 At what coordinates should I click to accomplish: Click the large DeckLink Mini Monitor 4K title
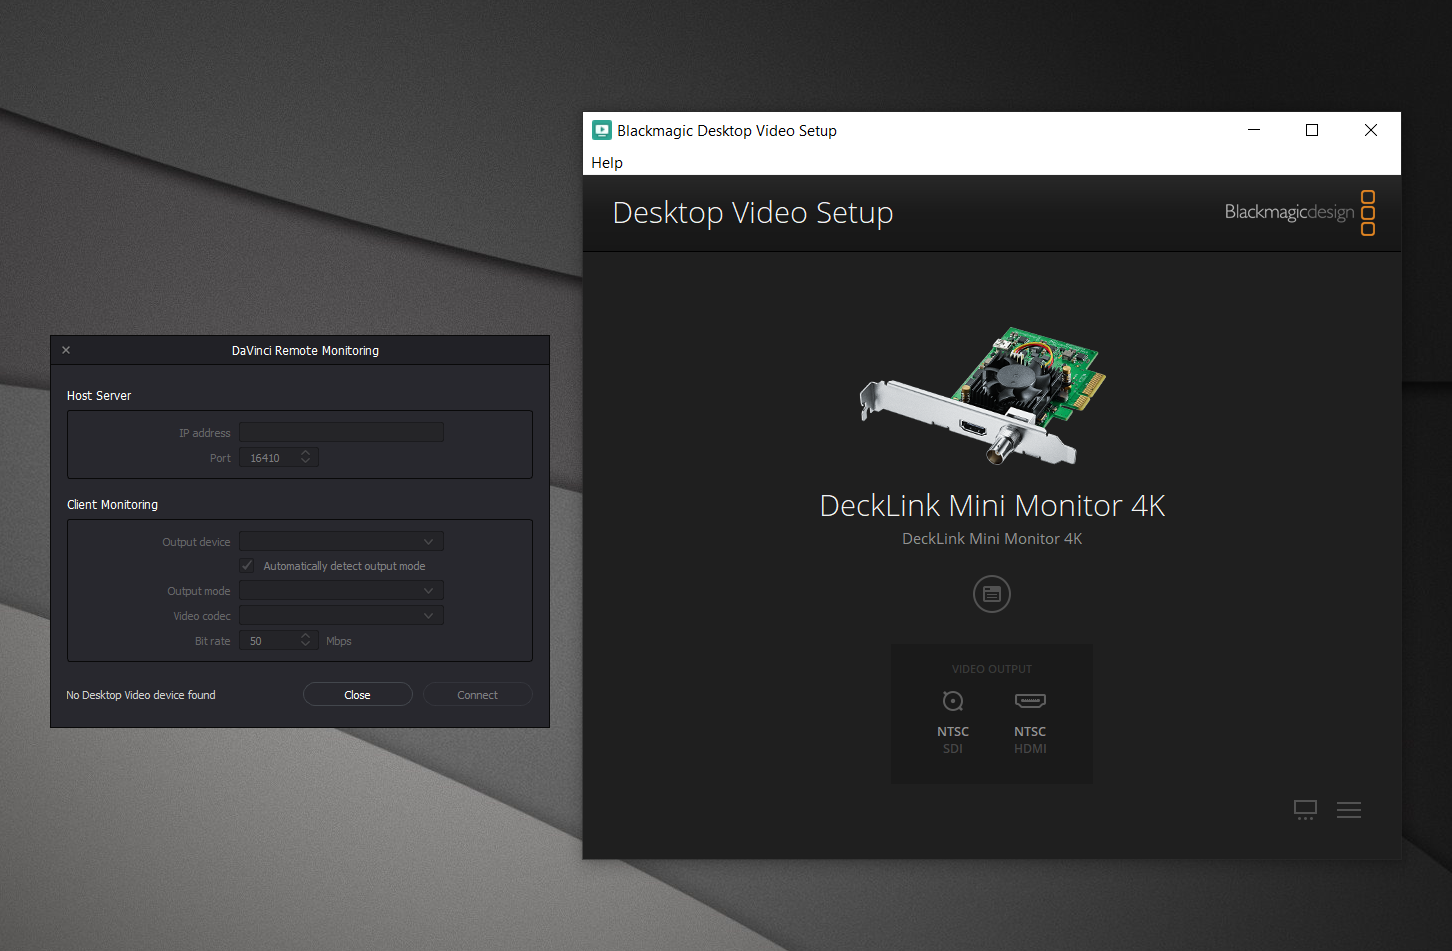pos(992,505)
